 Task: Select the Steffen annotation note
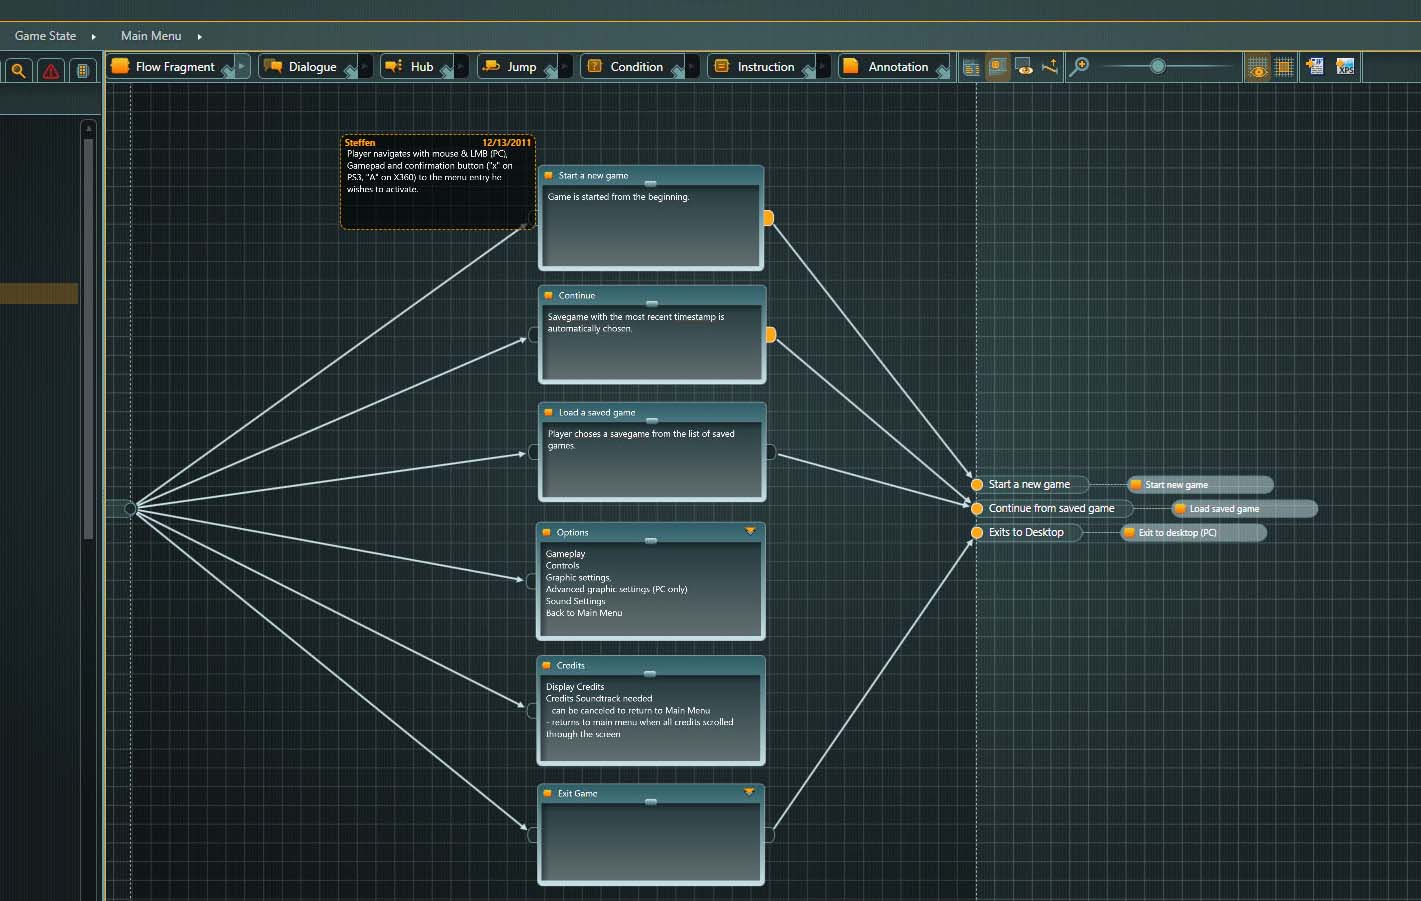pyautogui.click(x=437, y=182)
